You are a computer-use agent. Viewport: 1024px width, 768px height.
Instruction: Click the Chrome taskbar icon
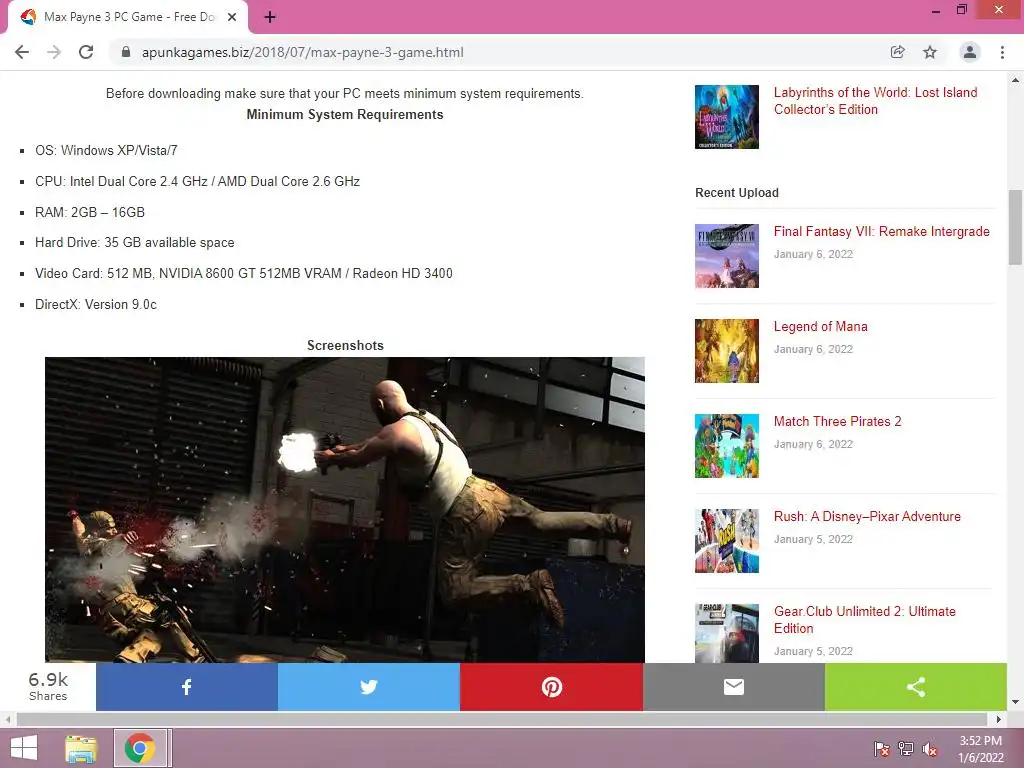click(x=139, y=748)
